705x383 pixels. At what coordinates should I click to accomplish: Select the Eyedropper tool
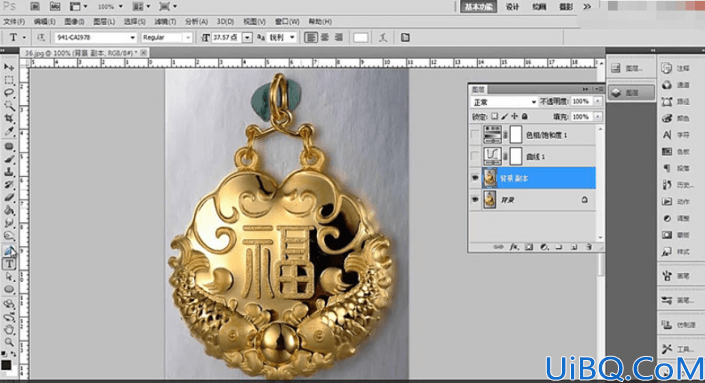9,131
